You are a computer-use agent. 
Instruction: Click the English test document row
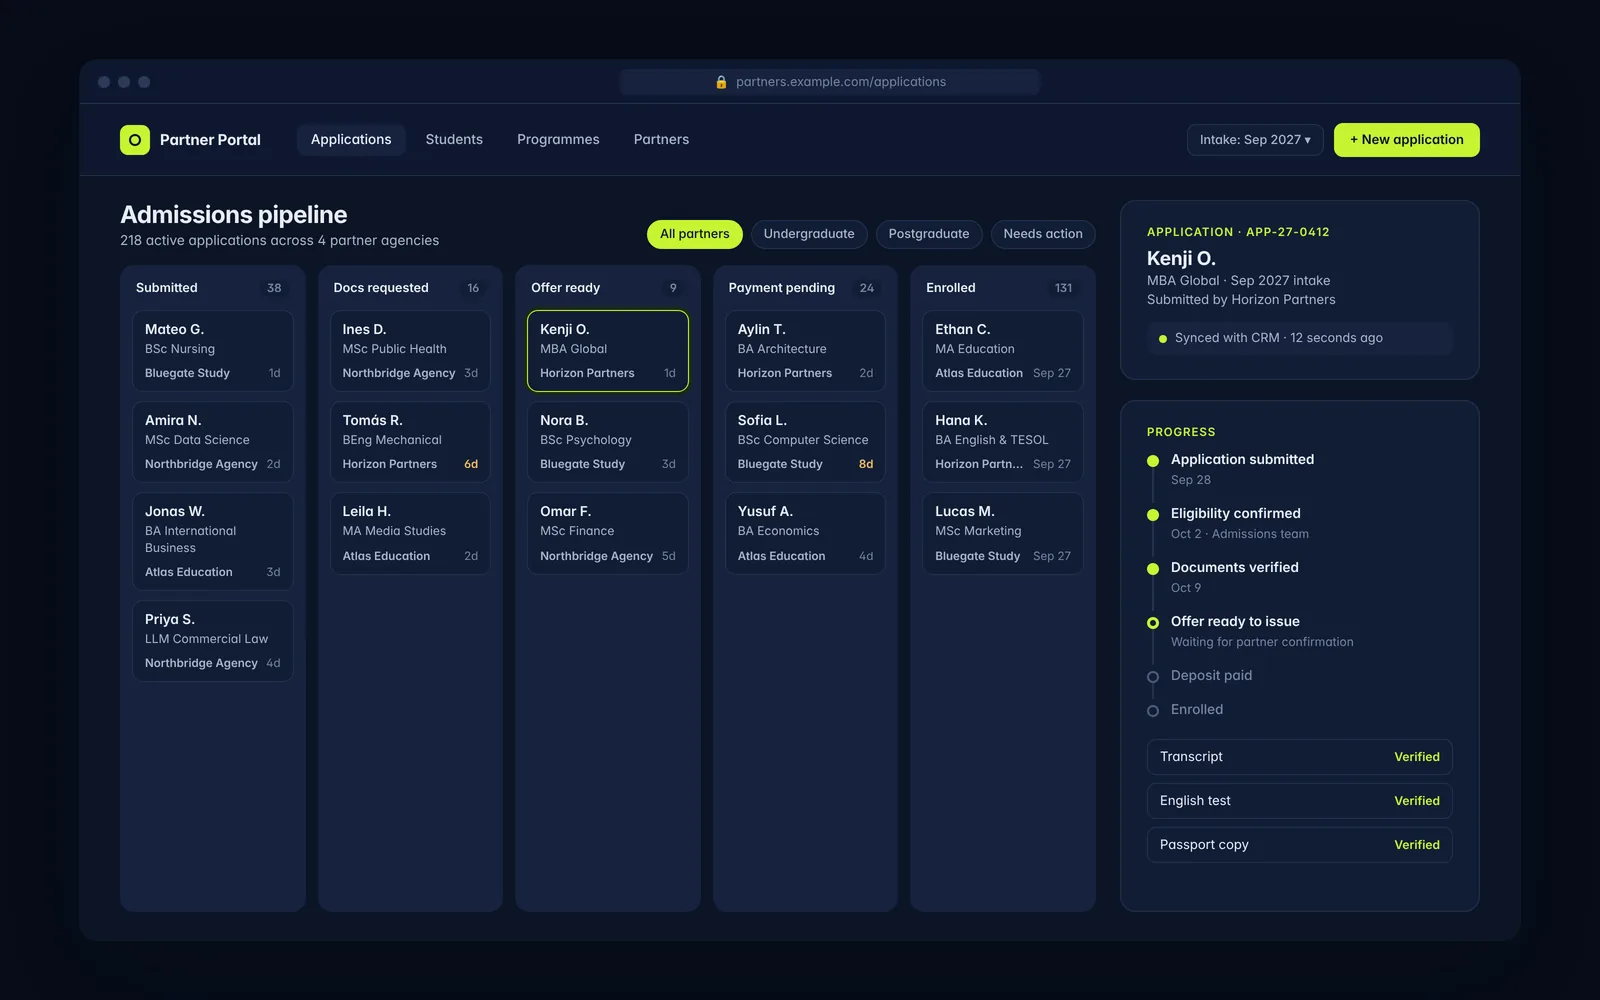1299,801
